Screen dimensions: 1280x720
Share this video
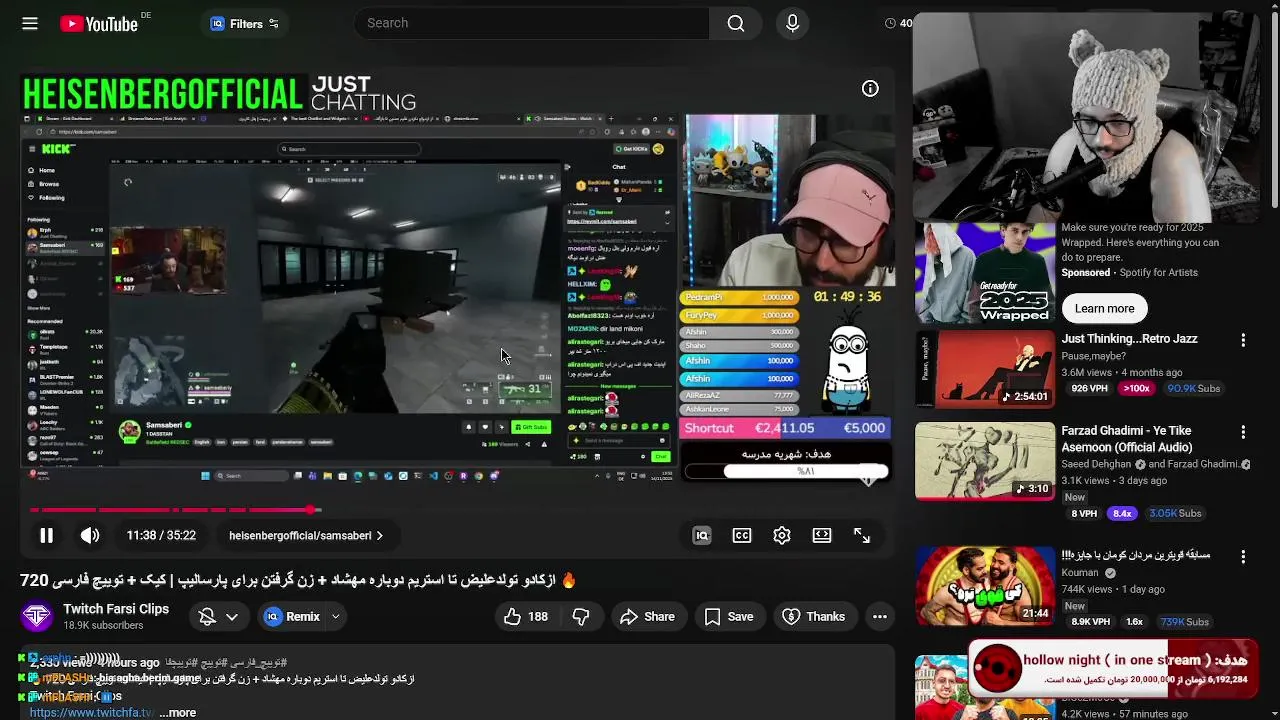(647, 616)
